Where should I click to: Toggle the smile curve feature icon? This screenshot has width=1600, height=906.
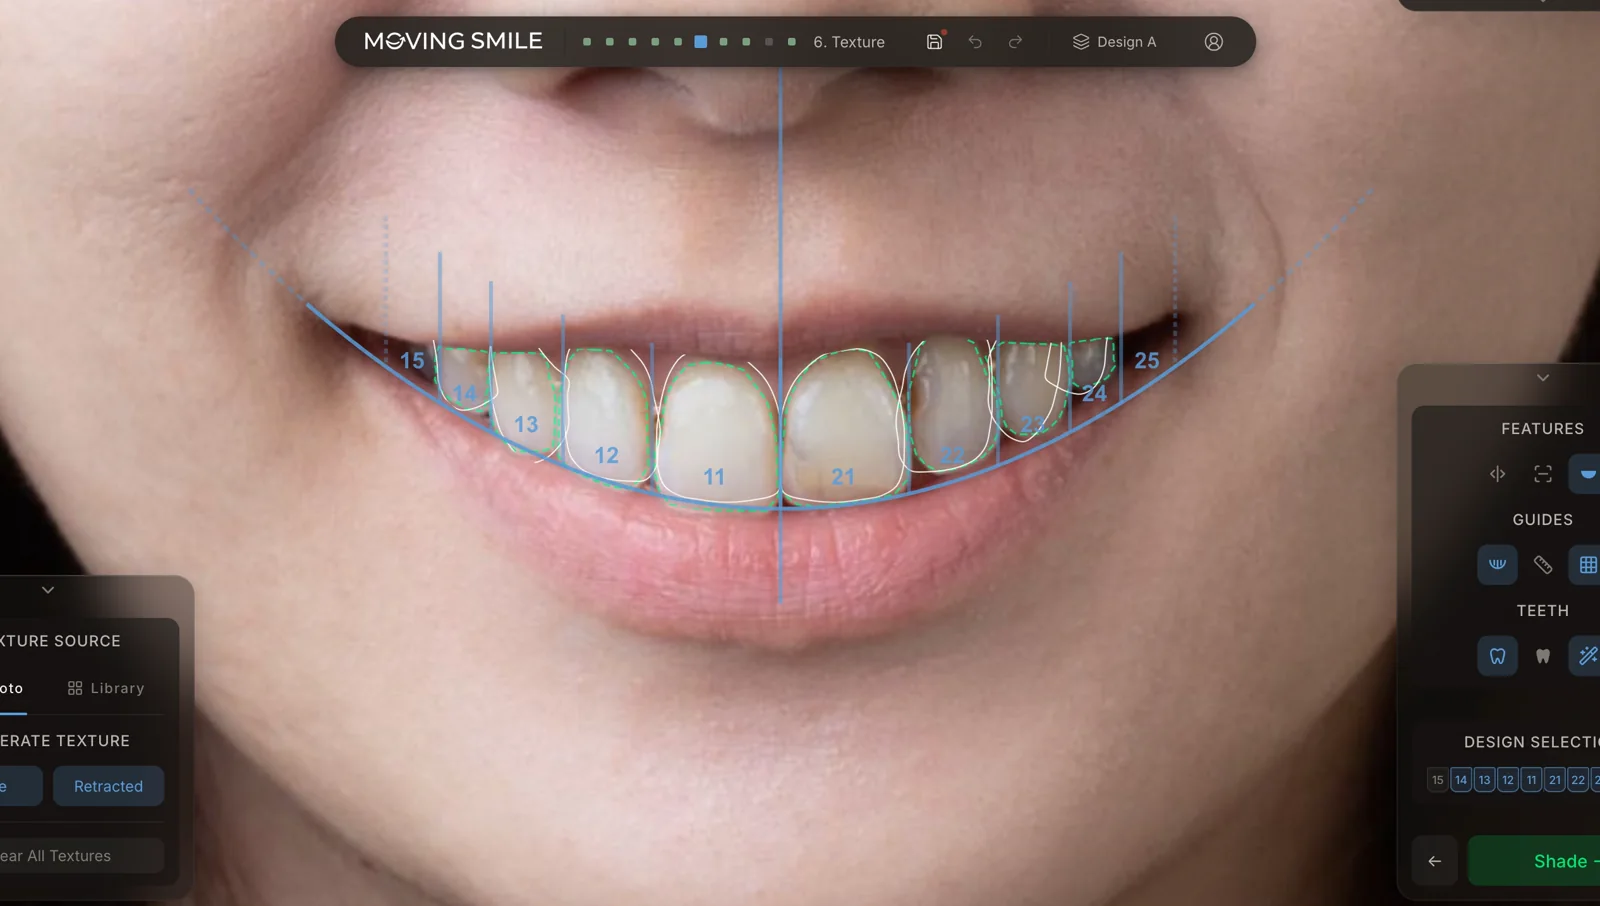[1586, 474]
